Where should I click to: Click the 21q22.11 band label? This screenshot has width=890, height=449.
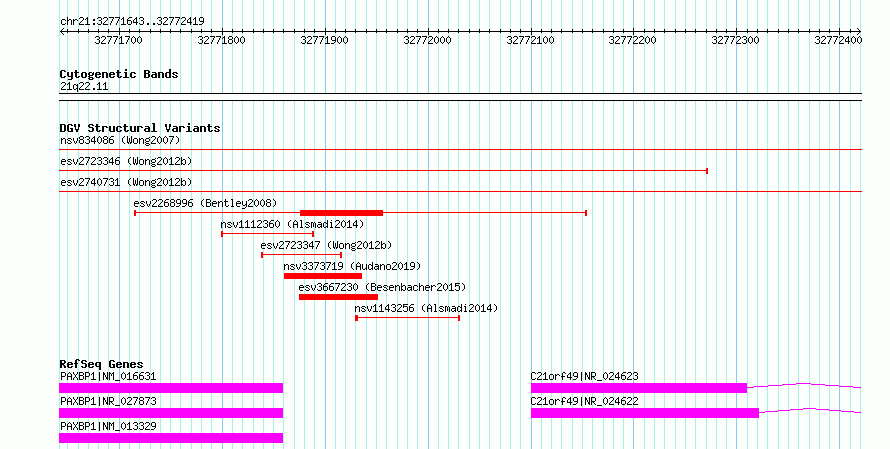(x=84, y=86)
